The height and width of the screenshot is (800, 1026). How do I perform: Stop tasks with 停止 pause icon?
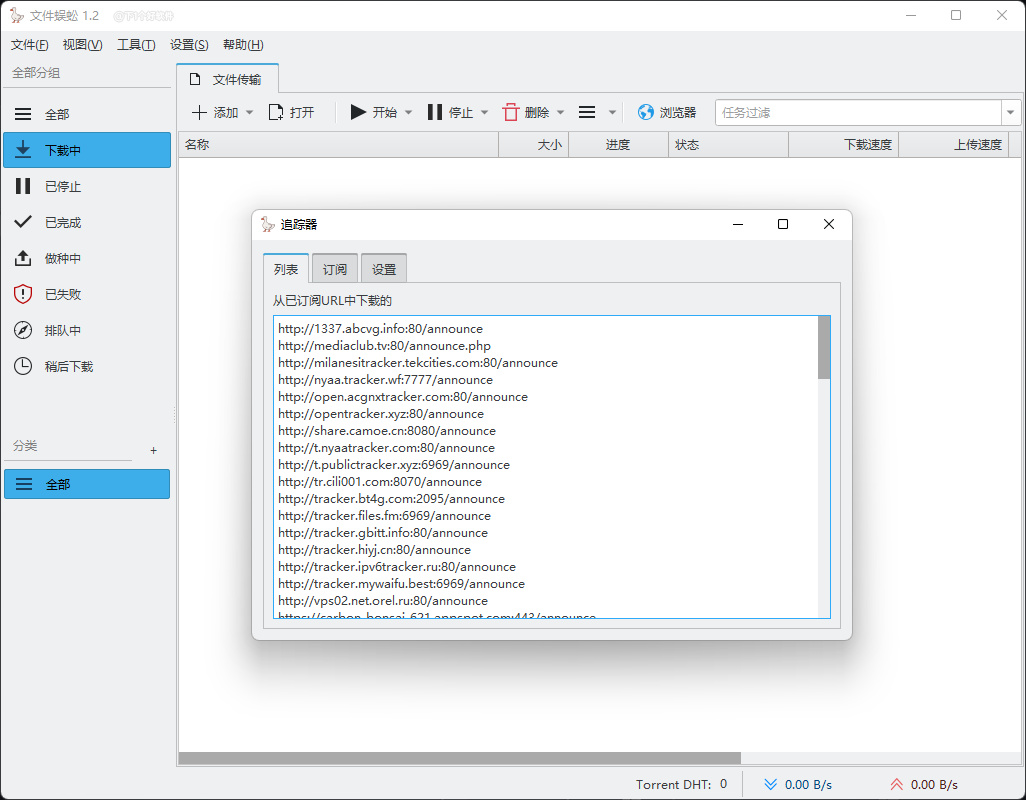pyautogui.click(x=434, y=113)
